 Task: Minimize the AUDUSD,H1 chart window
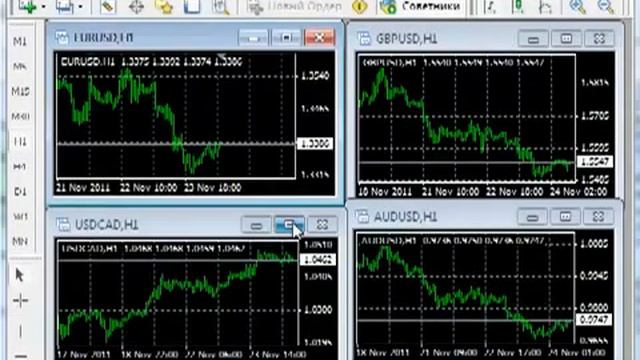pos(532,217)
